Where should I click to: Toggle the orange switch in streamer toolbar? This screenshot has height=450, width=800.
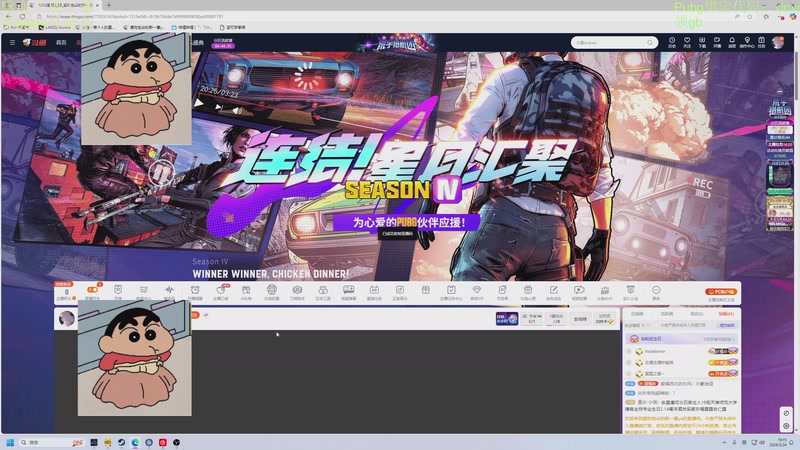pos(92,292)
